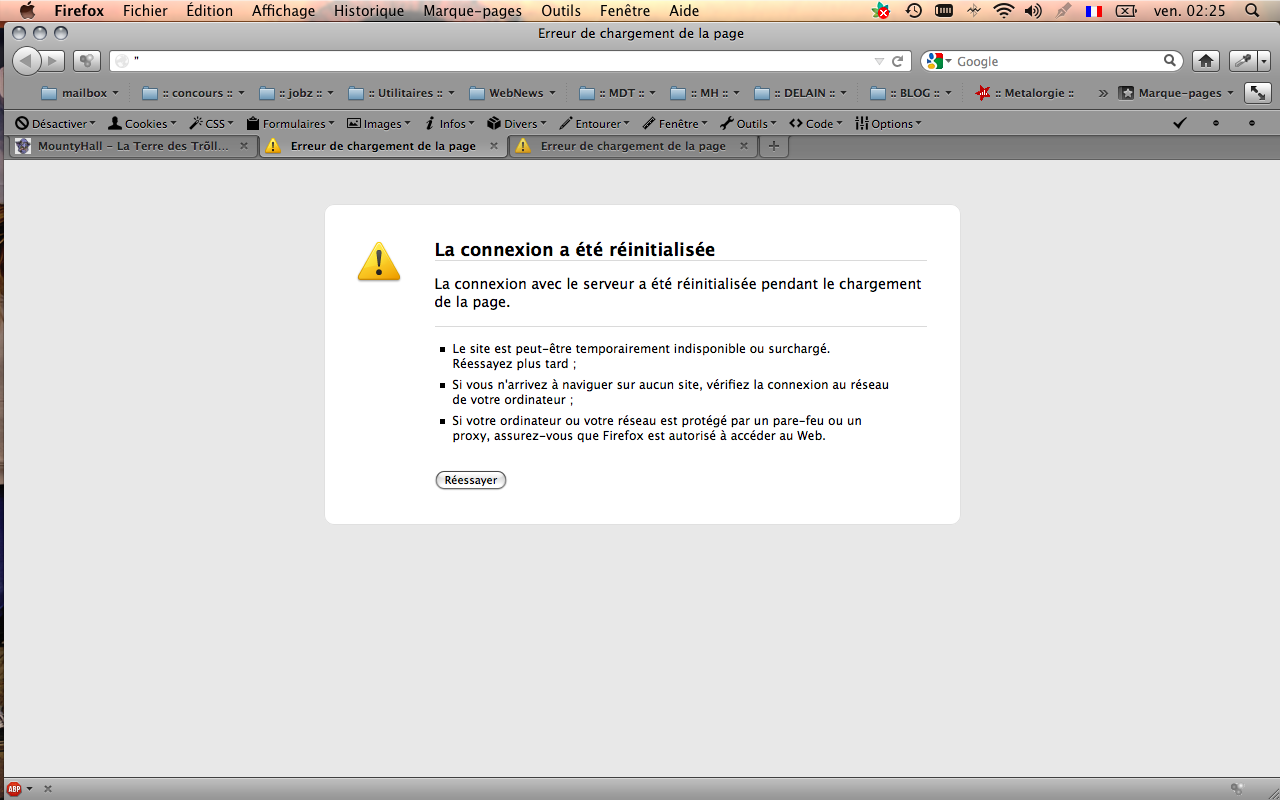Switch to the MountyHall tab
1280x800 pixels.
[125, 146]
